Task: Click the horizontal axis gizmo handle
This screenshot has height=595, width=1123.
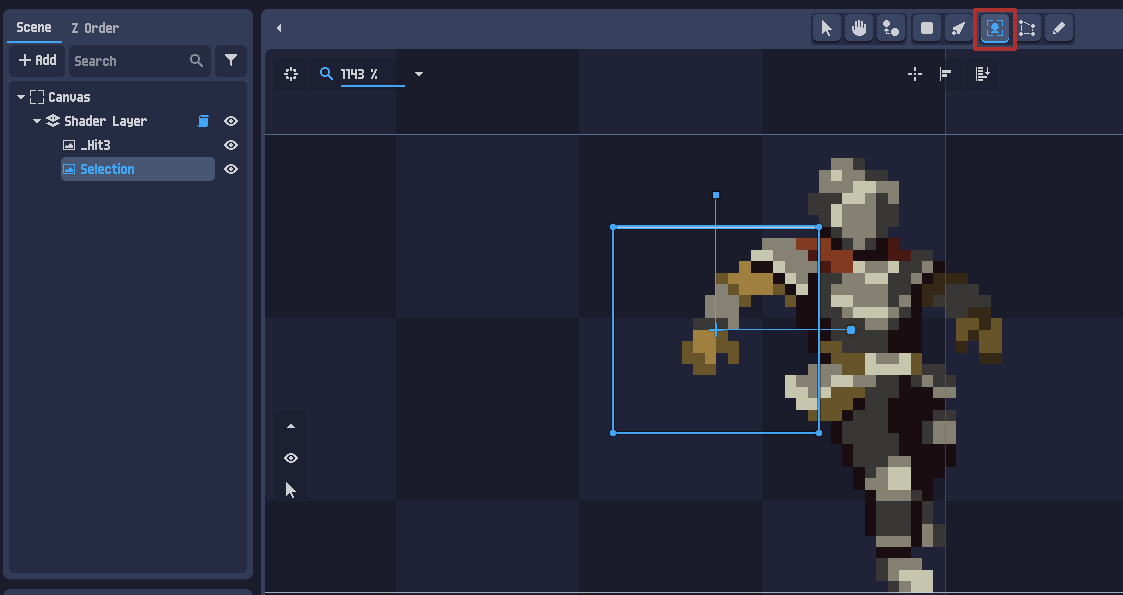Action: point(851,330)
